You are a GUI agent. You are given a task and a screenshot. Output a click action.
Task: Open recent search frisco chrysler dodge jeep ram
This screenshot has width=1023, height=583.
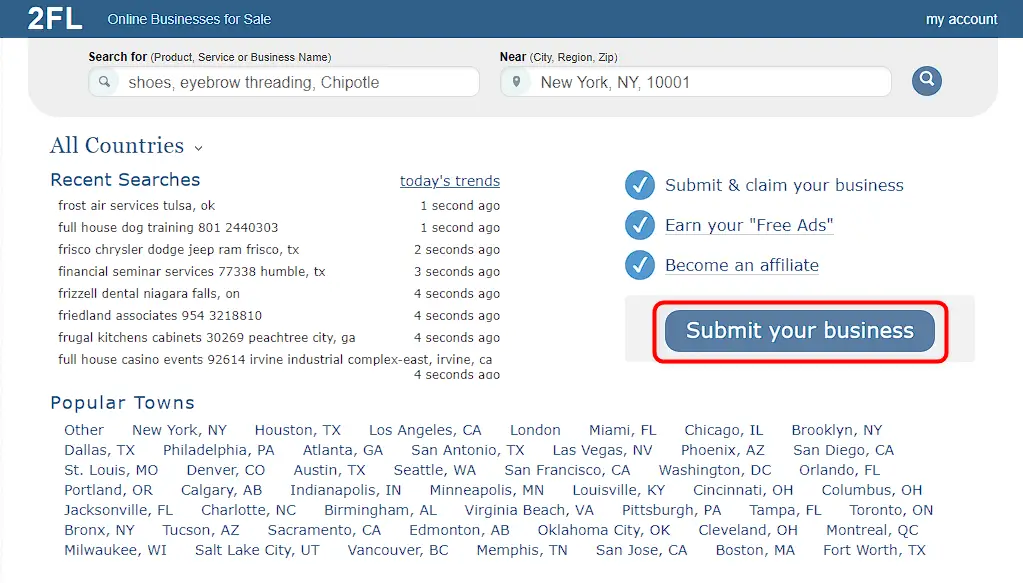click(x=178, y=250)
